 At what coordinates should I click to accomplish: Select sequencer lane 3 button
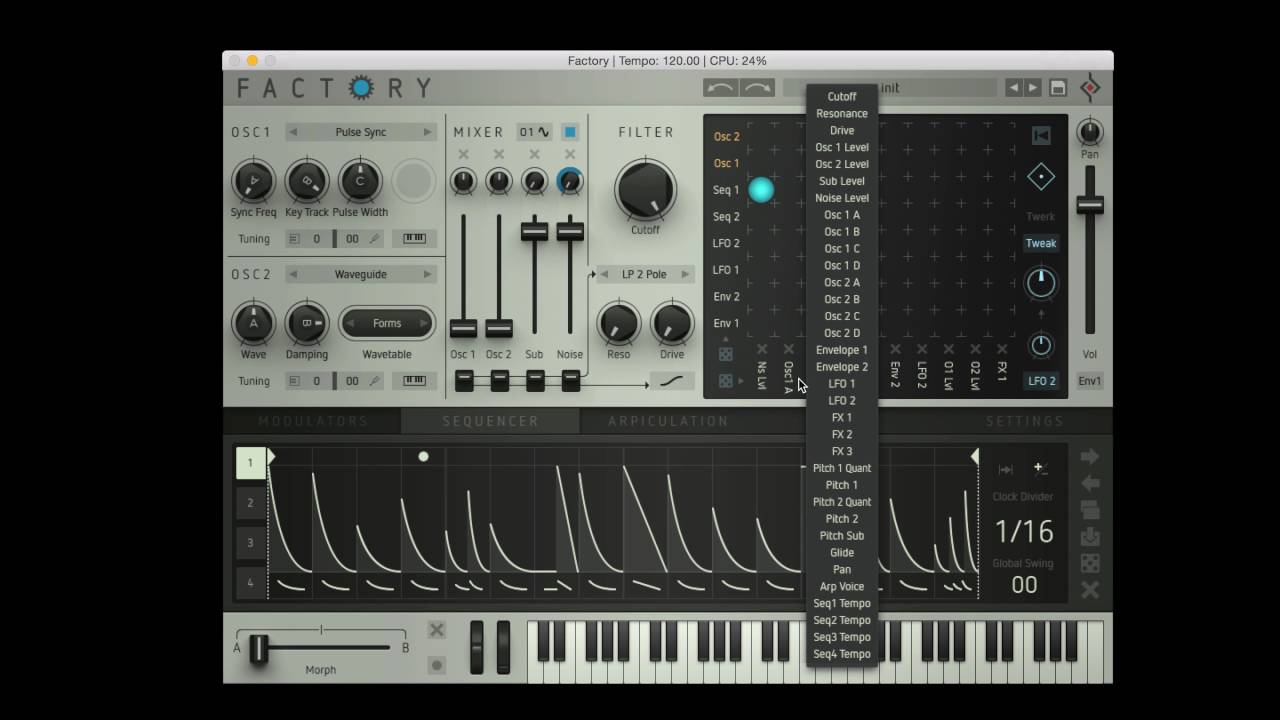tap(251, 543)
